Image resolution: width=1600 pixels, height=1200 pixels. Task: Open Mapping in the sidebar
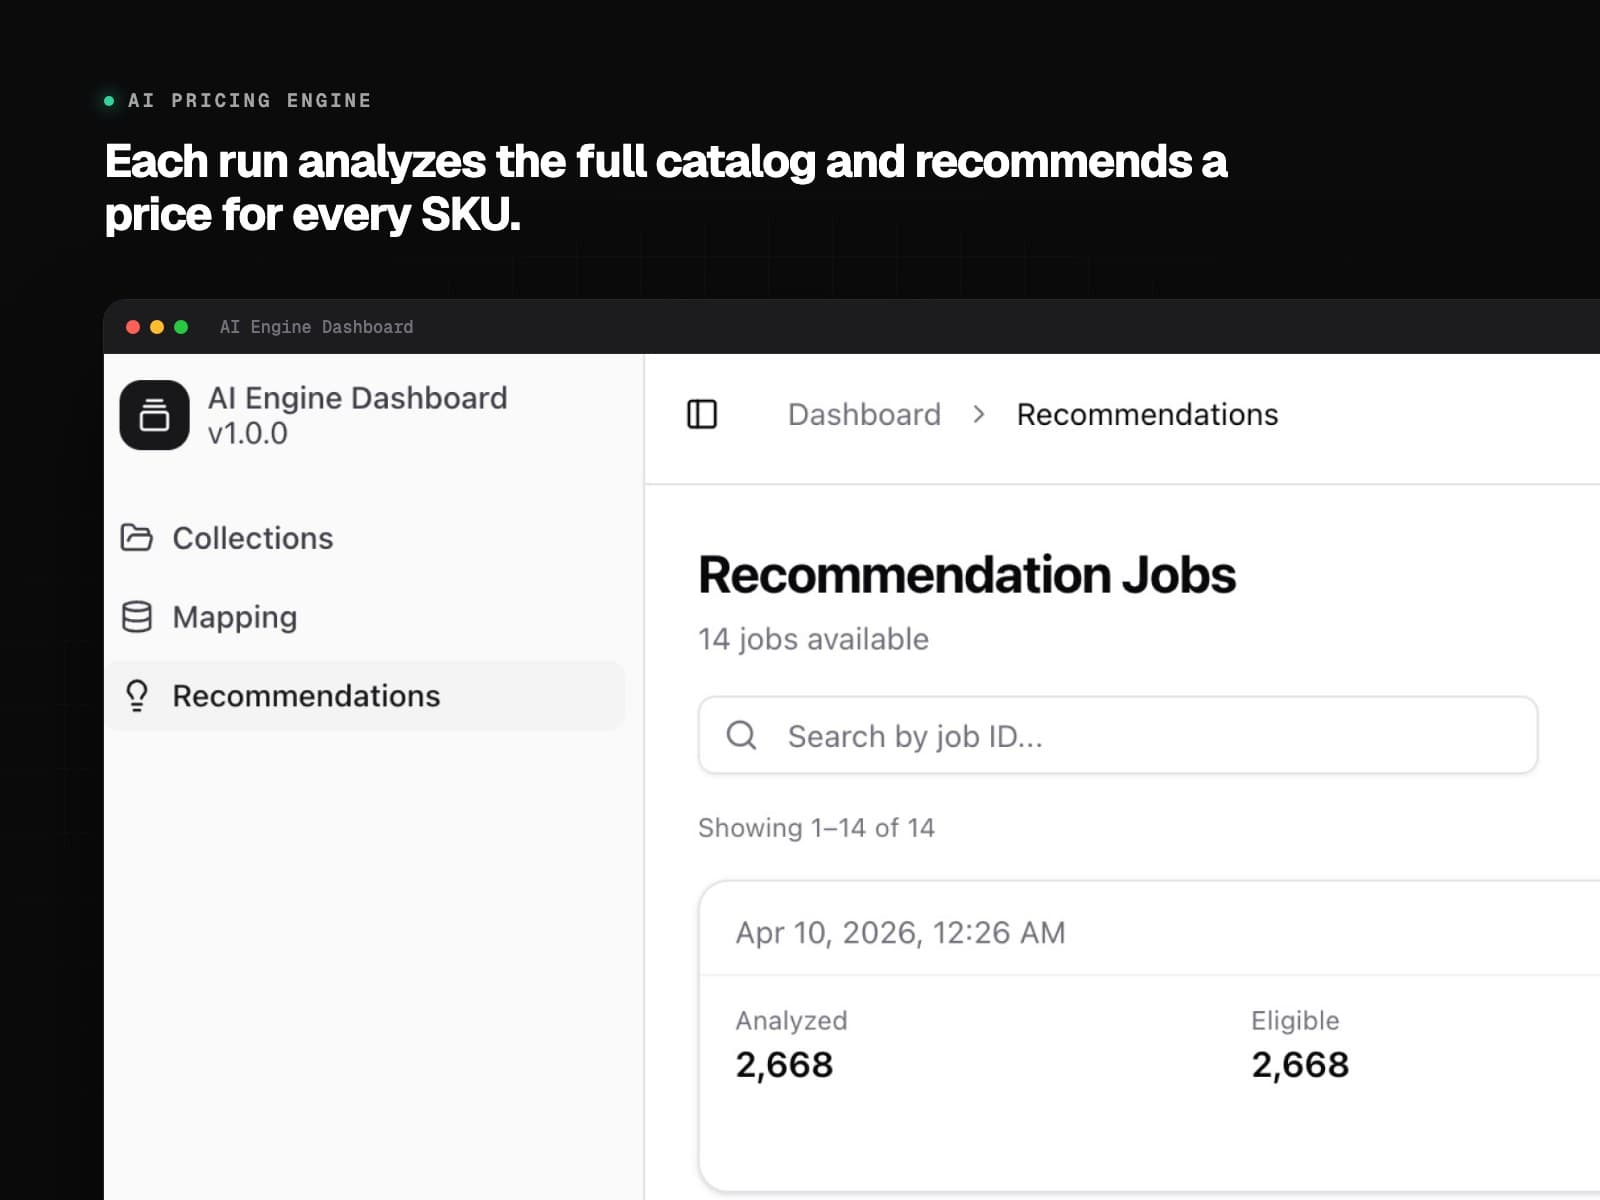click(x=364, y=617)
